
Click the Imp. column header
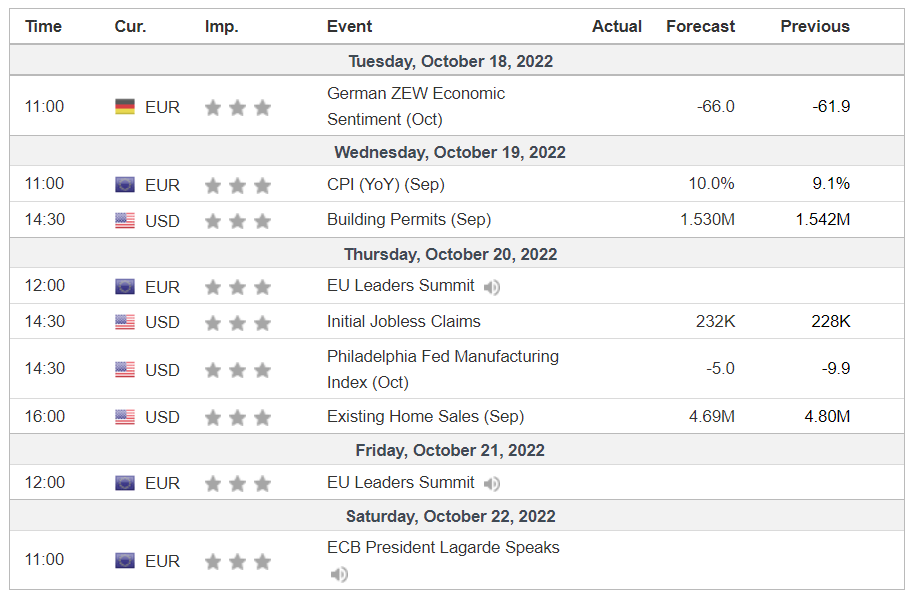click(221, 26)
